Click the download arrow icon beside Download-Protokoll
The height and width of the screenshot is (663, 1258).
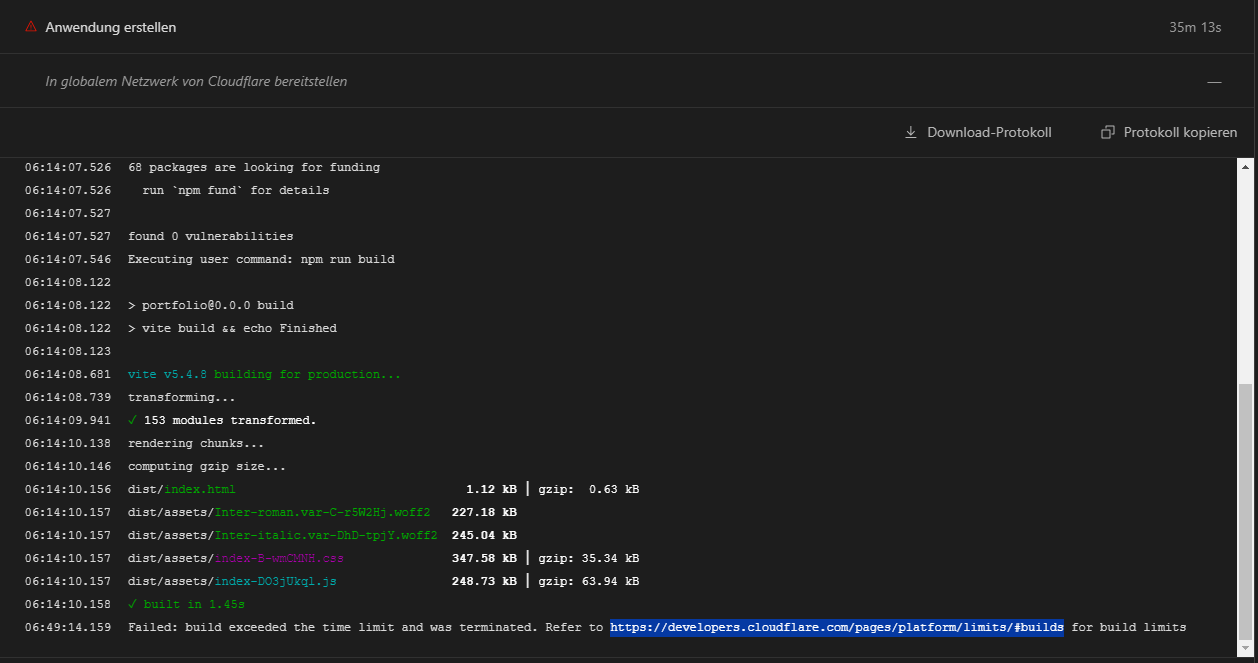911,132
